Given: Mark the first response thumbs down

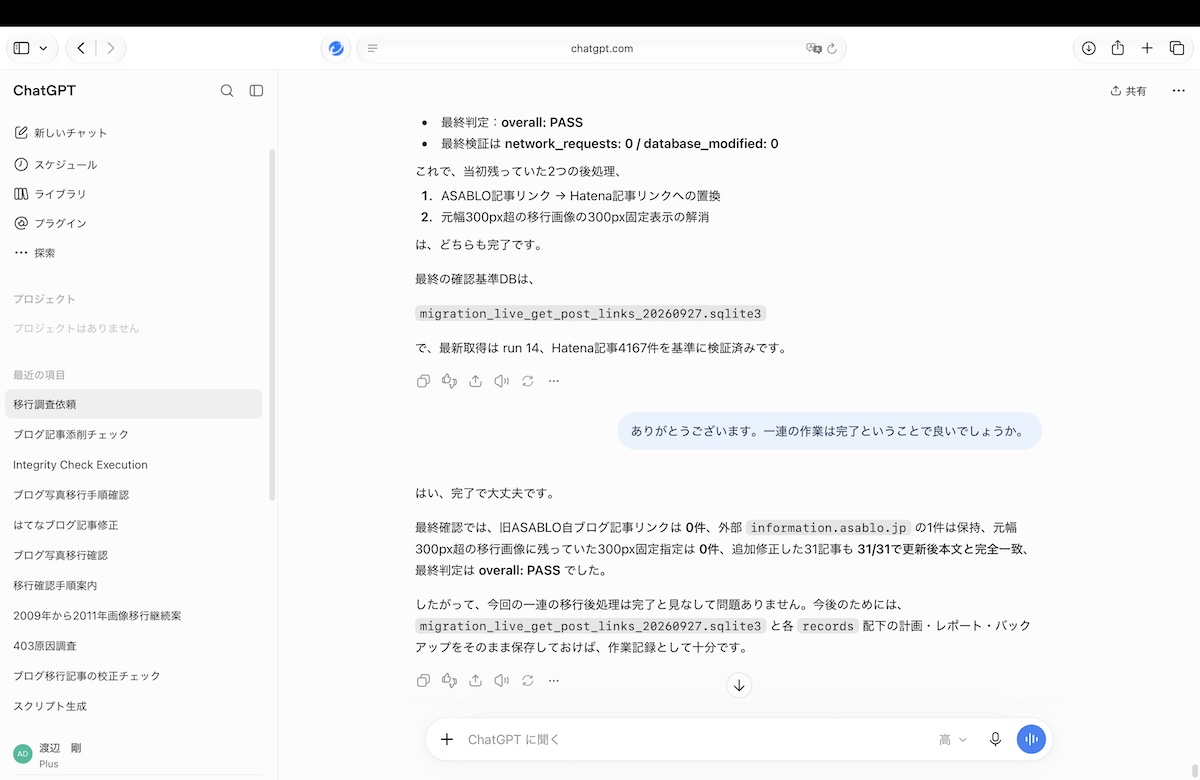Looking at the screenshot, I should 449,381.
